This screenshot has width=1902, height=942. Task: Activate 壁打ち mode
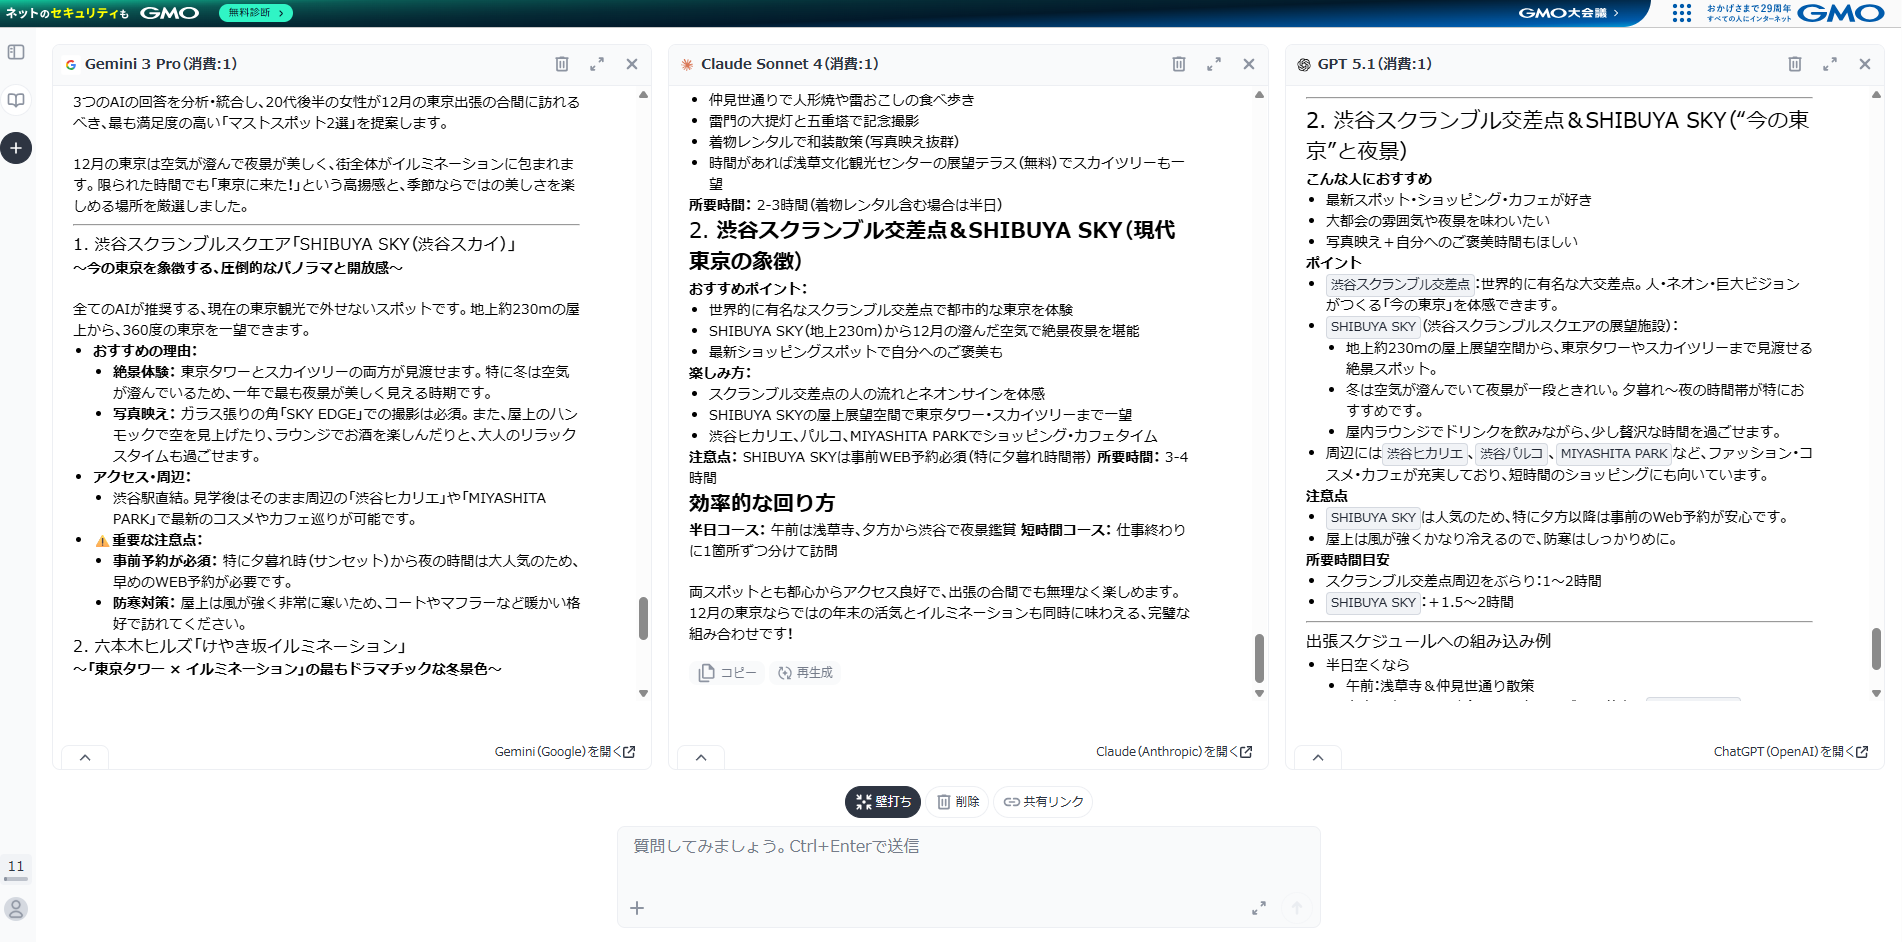[x=881, y=802]
